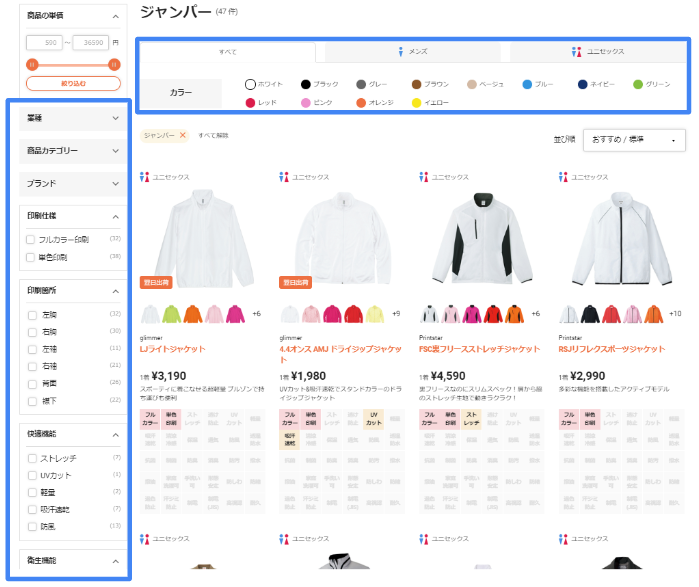Open the 4.4オンス AMJ ドライジップジャケット link
This screenshot has height=587, width=699.
(341, 354)
